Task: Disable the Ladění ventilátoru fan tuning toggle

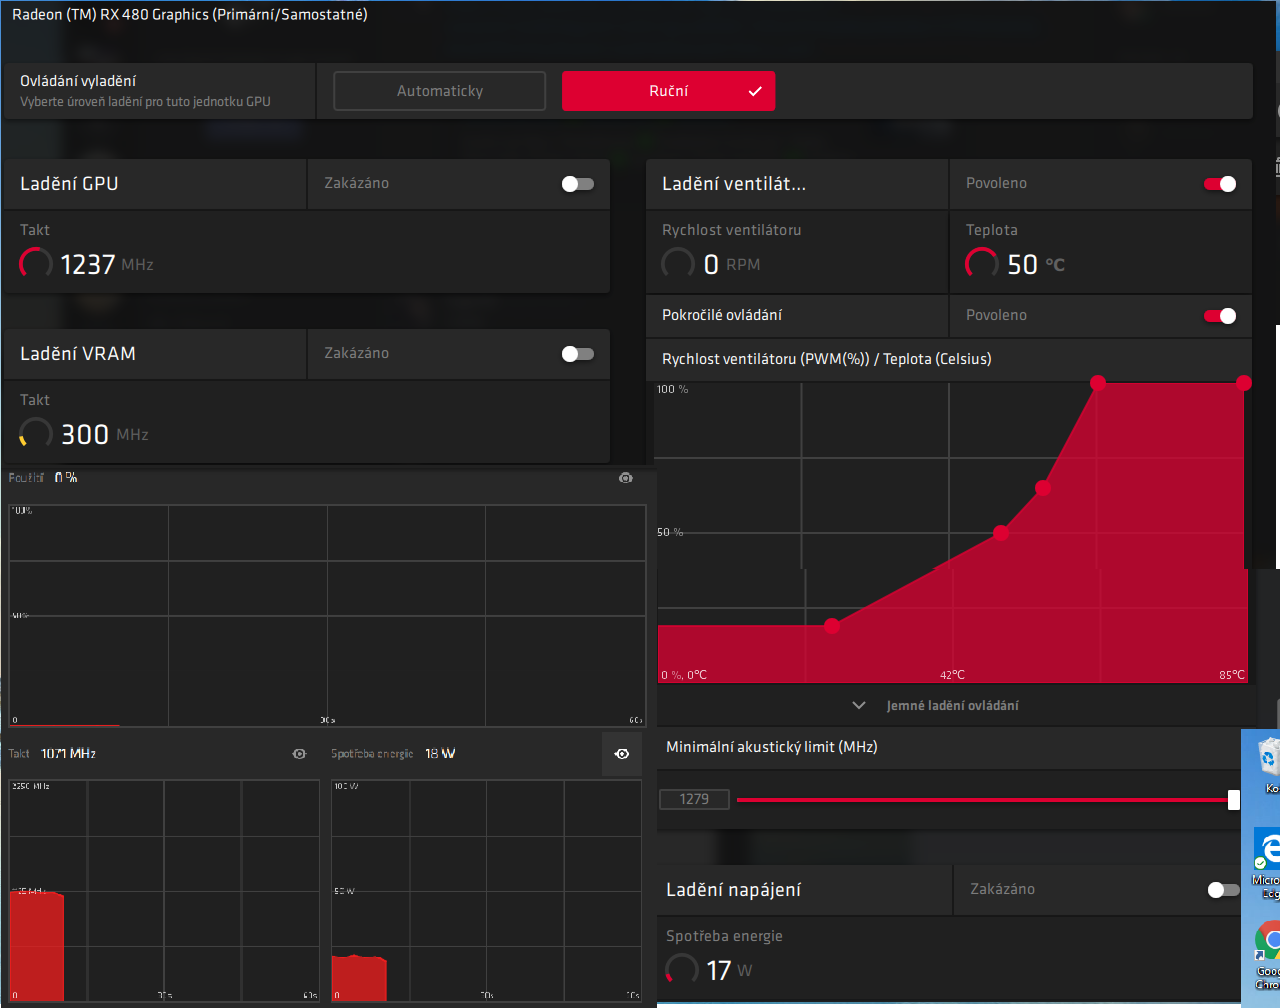Action: 1220,184
